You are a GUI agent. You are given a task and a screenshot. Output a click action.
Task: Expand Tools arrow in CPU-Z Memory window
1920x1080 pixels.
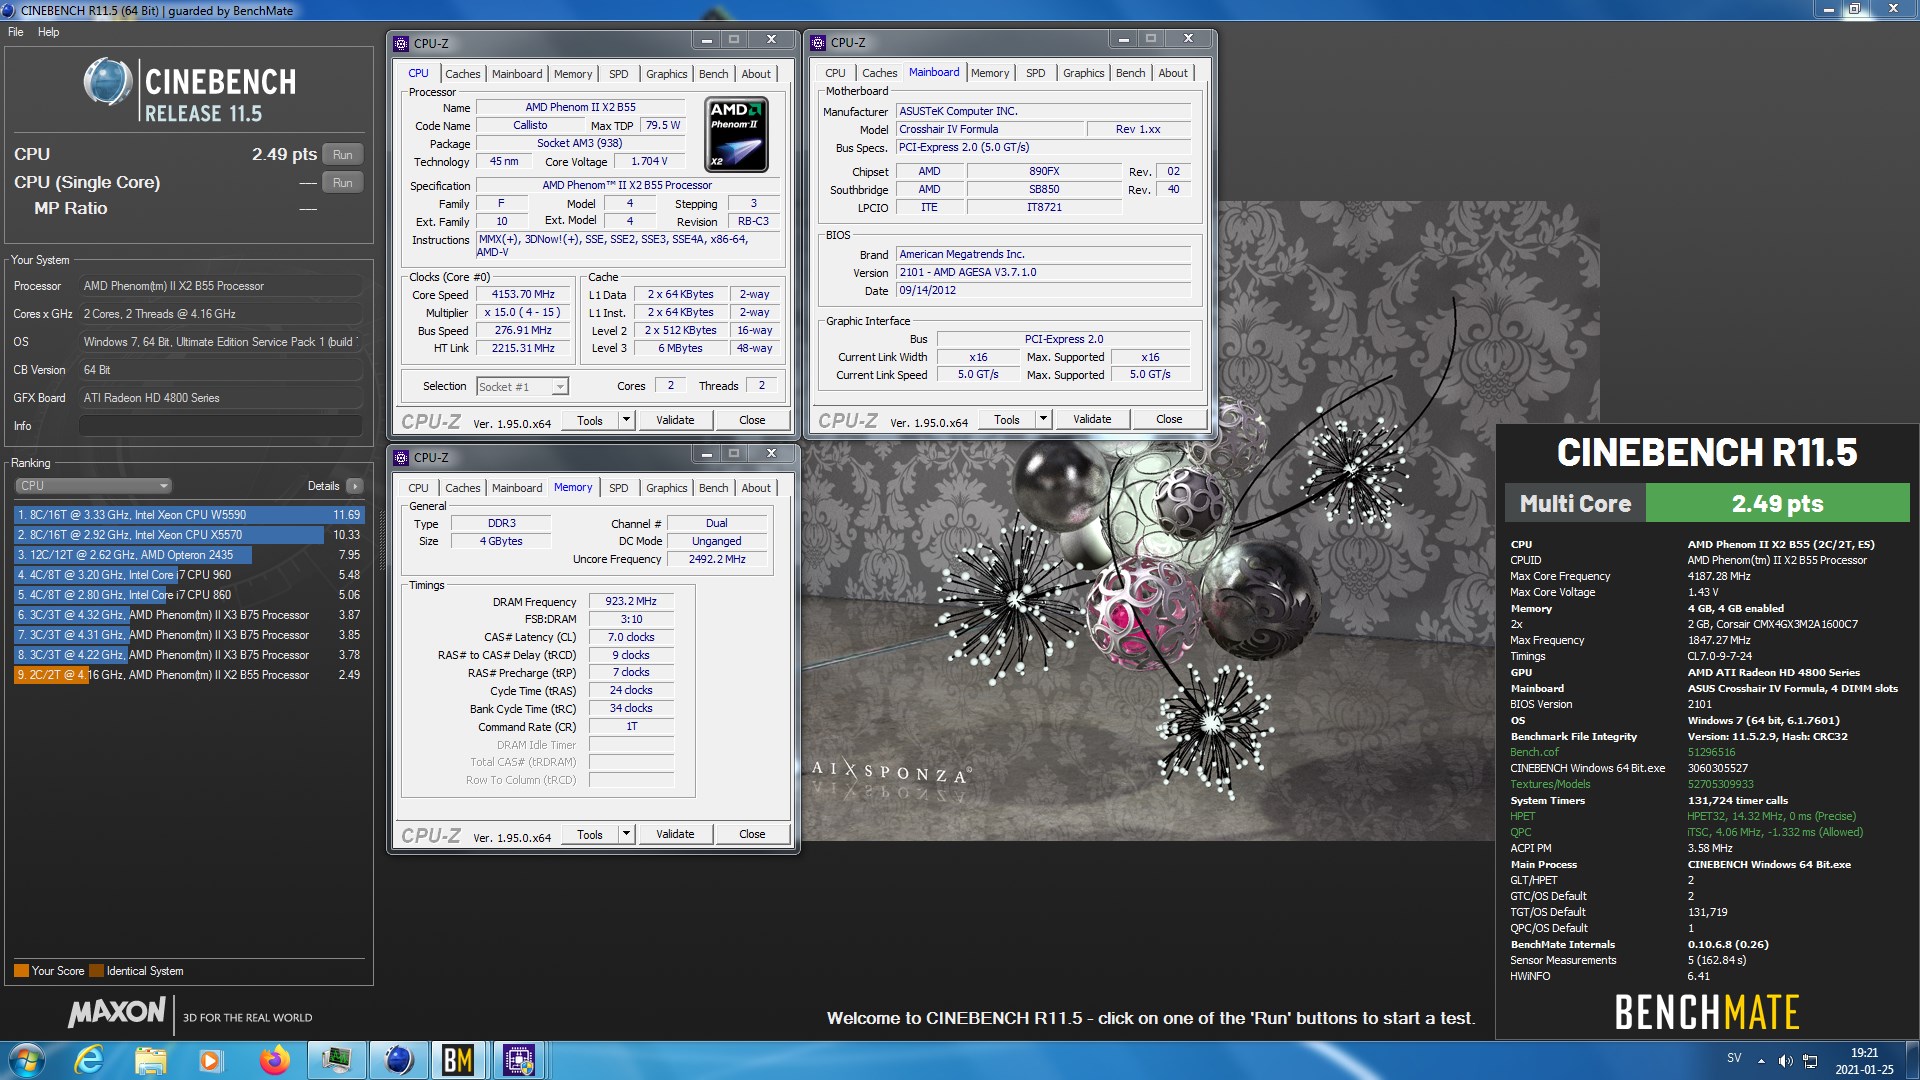click(x=626, y=834)
